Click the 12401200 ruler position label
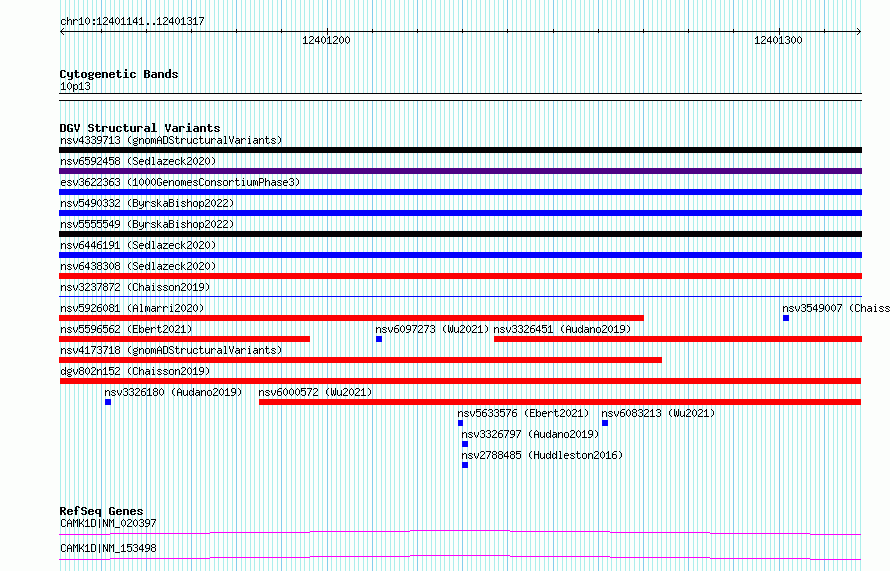 [326, 40]
